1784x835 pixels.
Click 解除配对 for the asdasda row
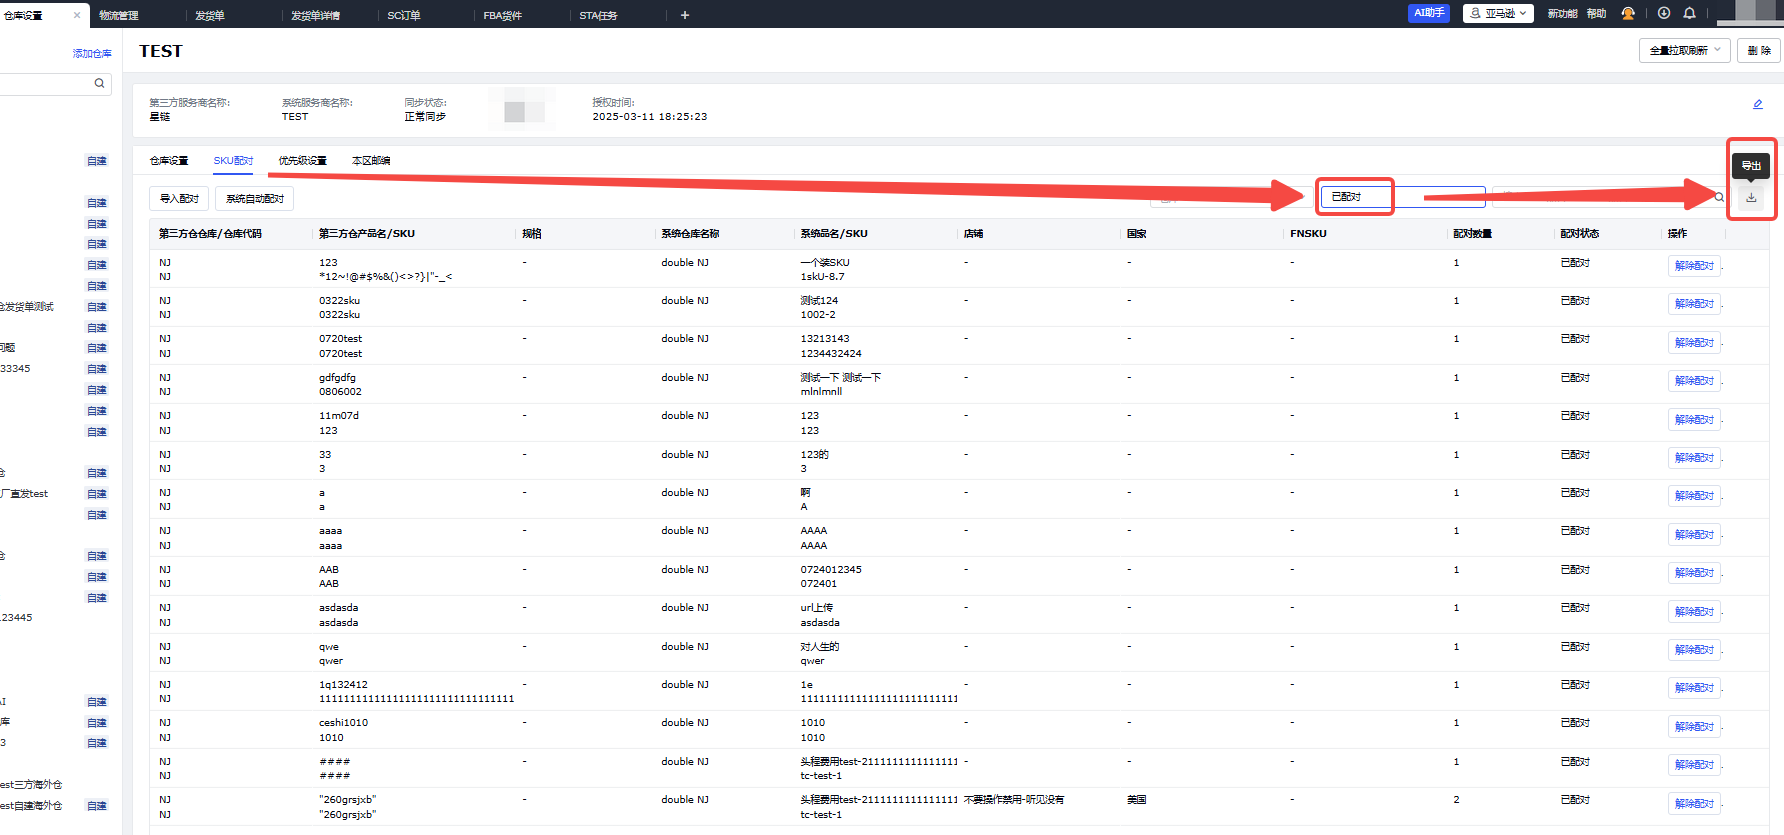click(x=1694, y=612)
